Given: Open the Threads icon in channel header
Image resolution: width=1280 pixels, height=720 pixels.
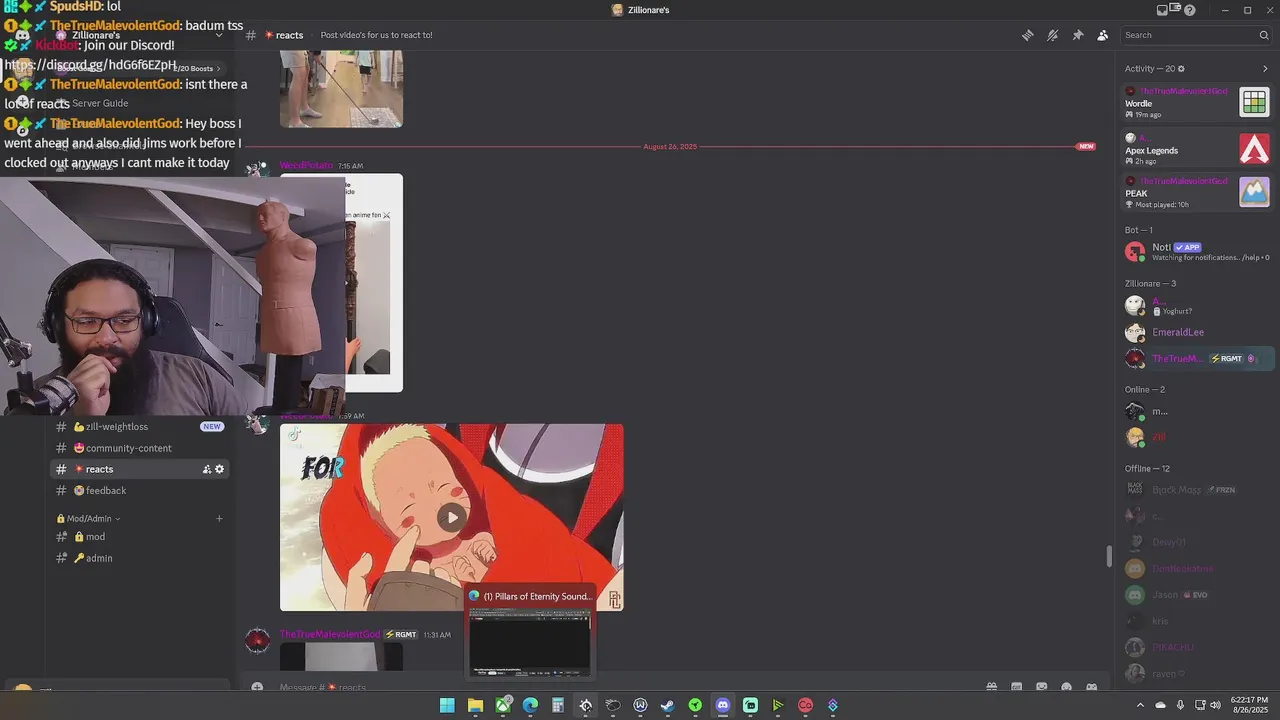Looking at the screenshot, I should (x=1027, y=35).
